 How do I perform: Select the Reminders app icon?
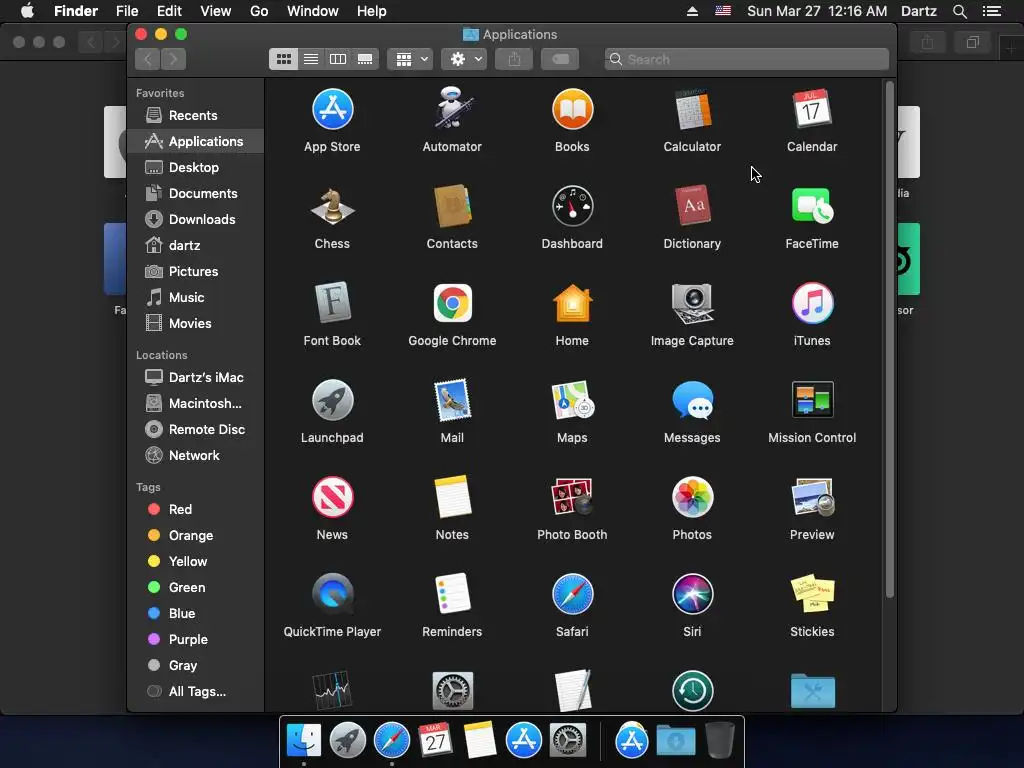pos(452,594)
